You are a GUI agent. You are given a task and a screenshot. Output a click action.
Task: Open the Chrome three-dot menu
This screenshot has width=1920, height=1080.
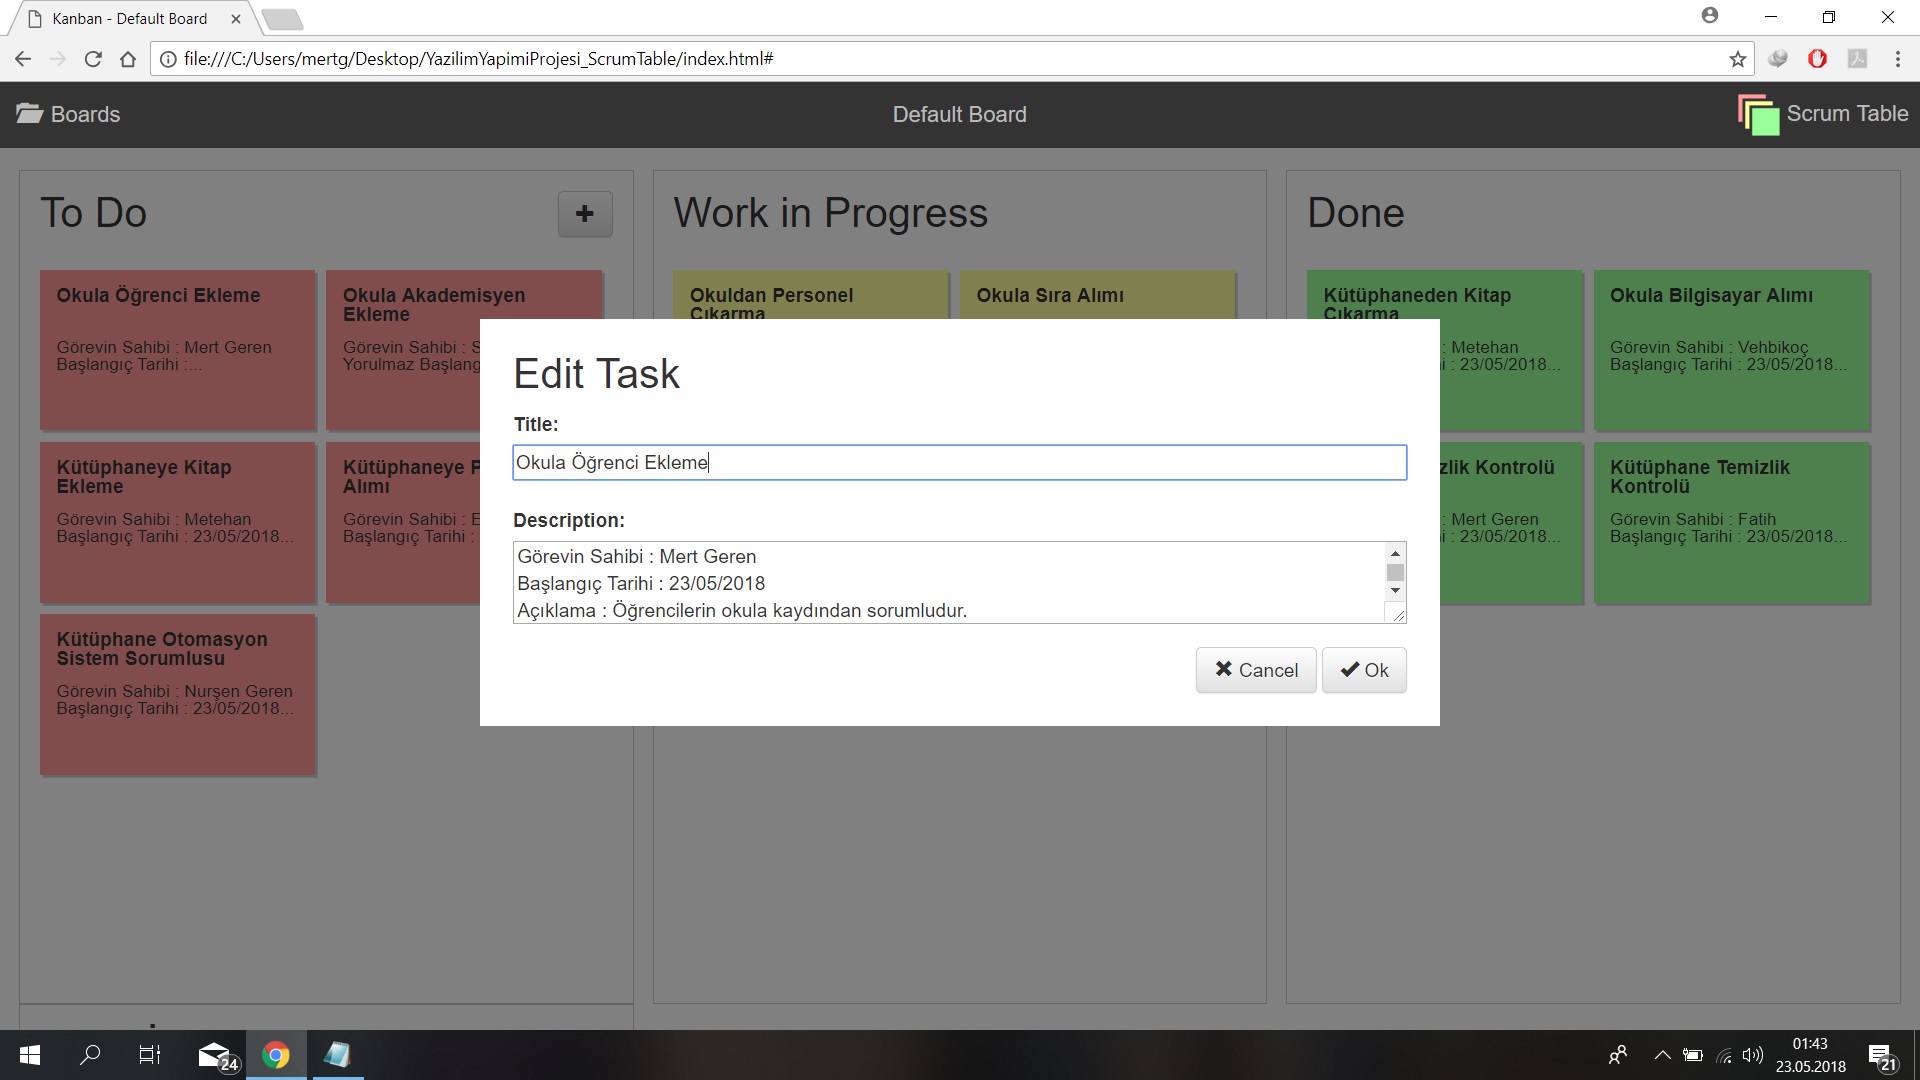(x=1897, y=59)
